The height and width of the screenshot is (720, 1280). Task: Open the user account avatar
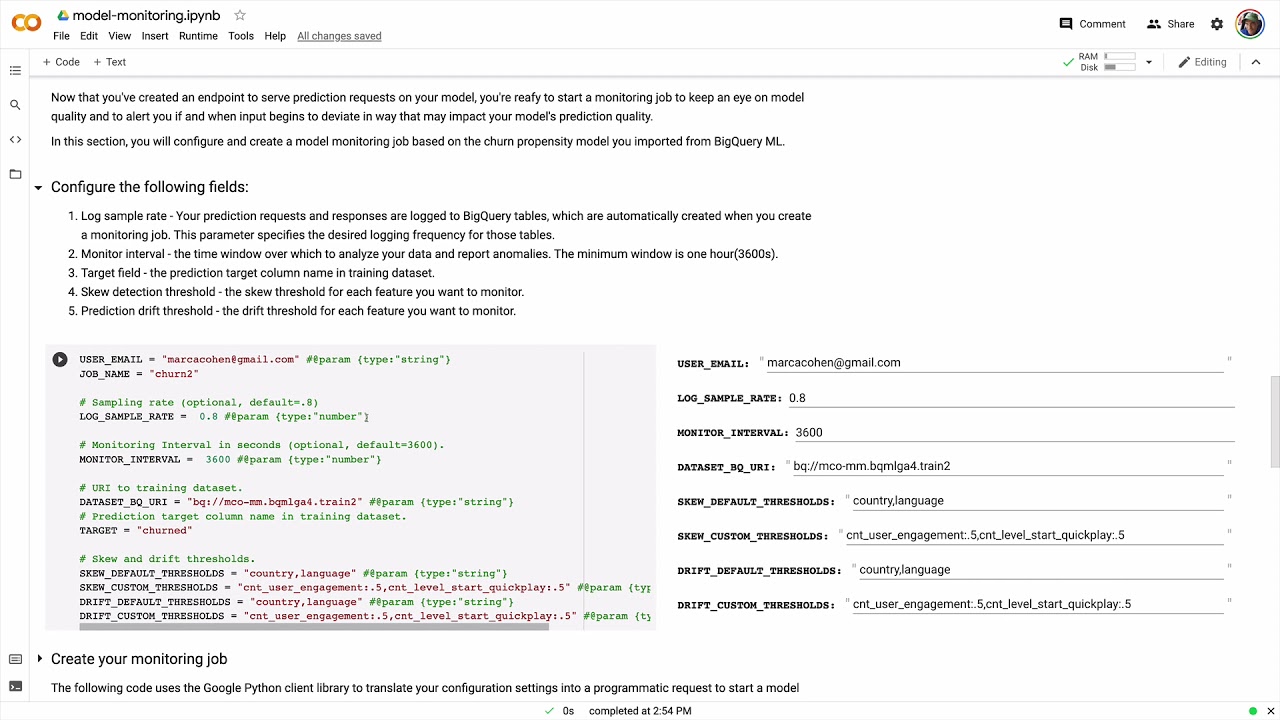click(x=1250, y=24)
